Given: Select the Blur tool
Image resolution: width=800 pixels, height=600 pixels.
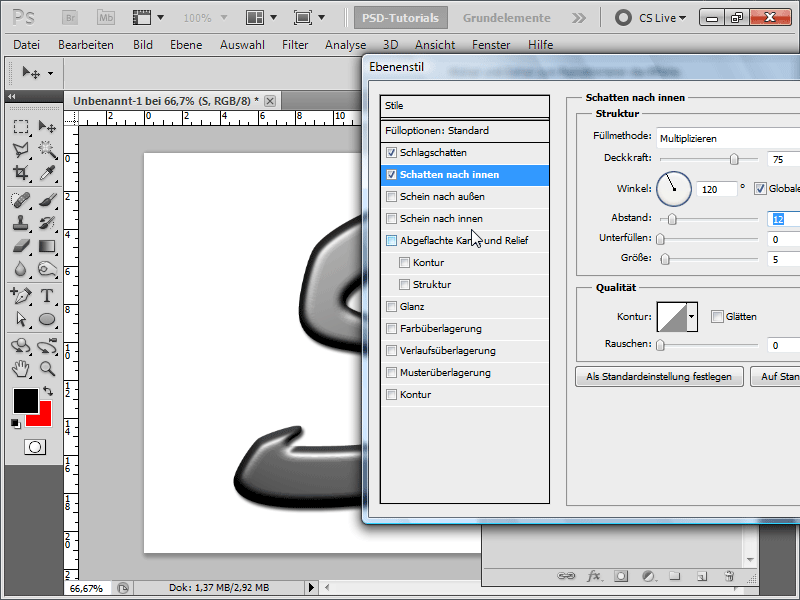Looking at the screenshot, I should coord(20,269).
